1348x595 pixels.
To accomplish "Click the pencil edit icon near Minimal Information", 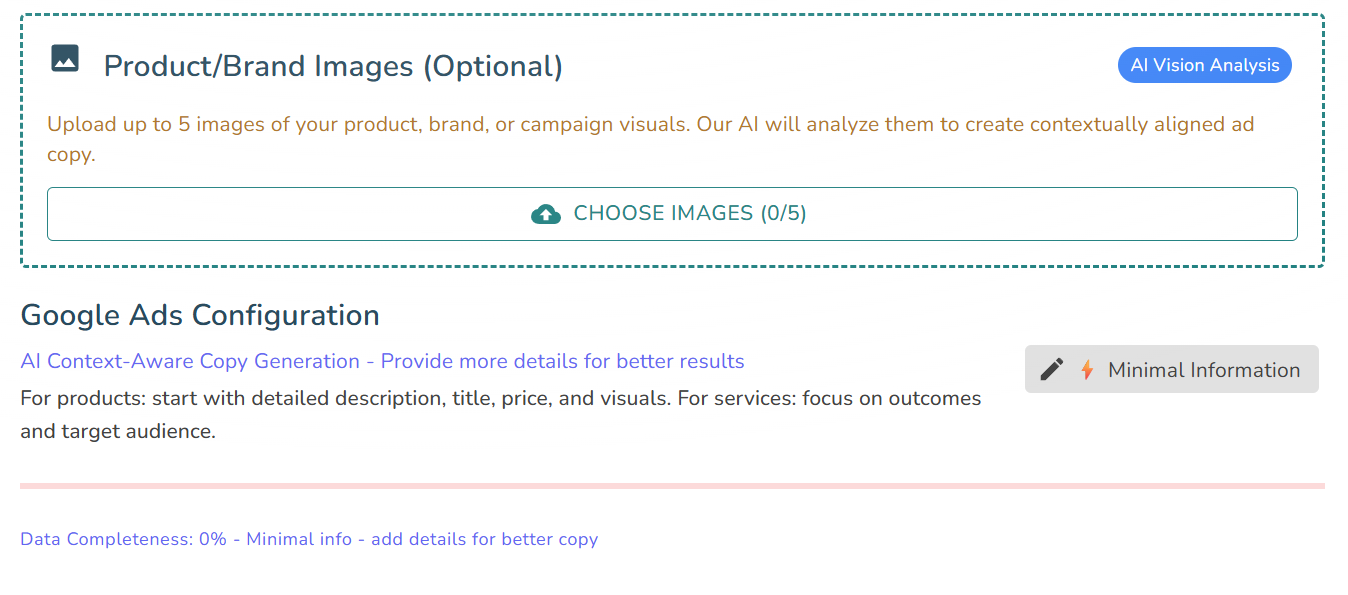I will 1051,369.
